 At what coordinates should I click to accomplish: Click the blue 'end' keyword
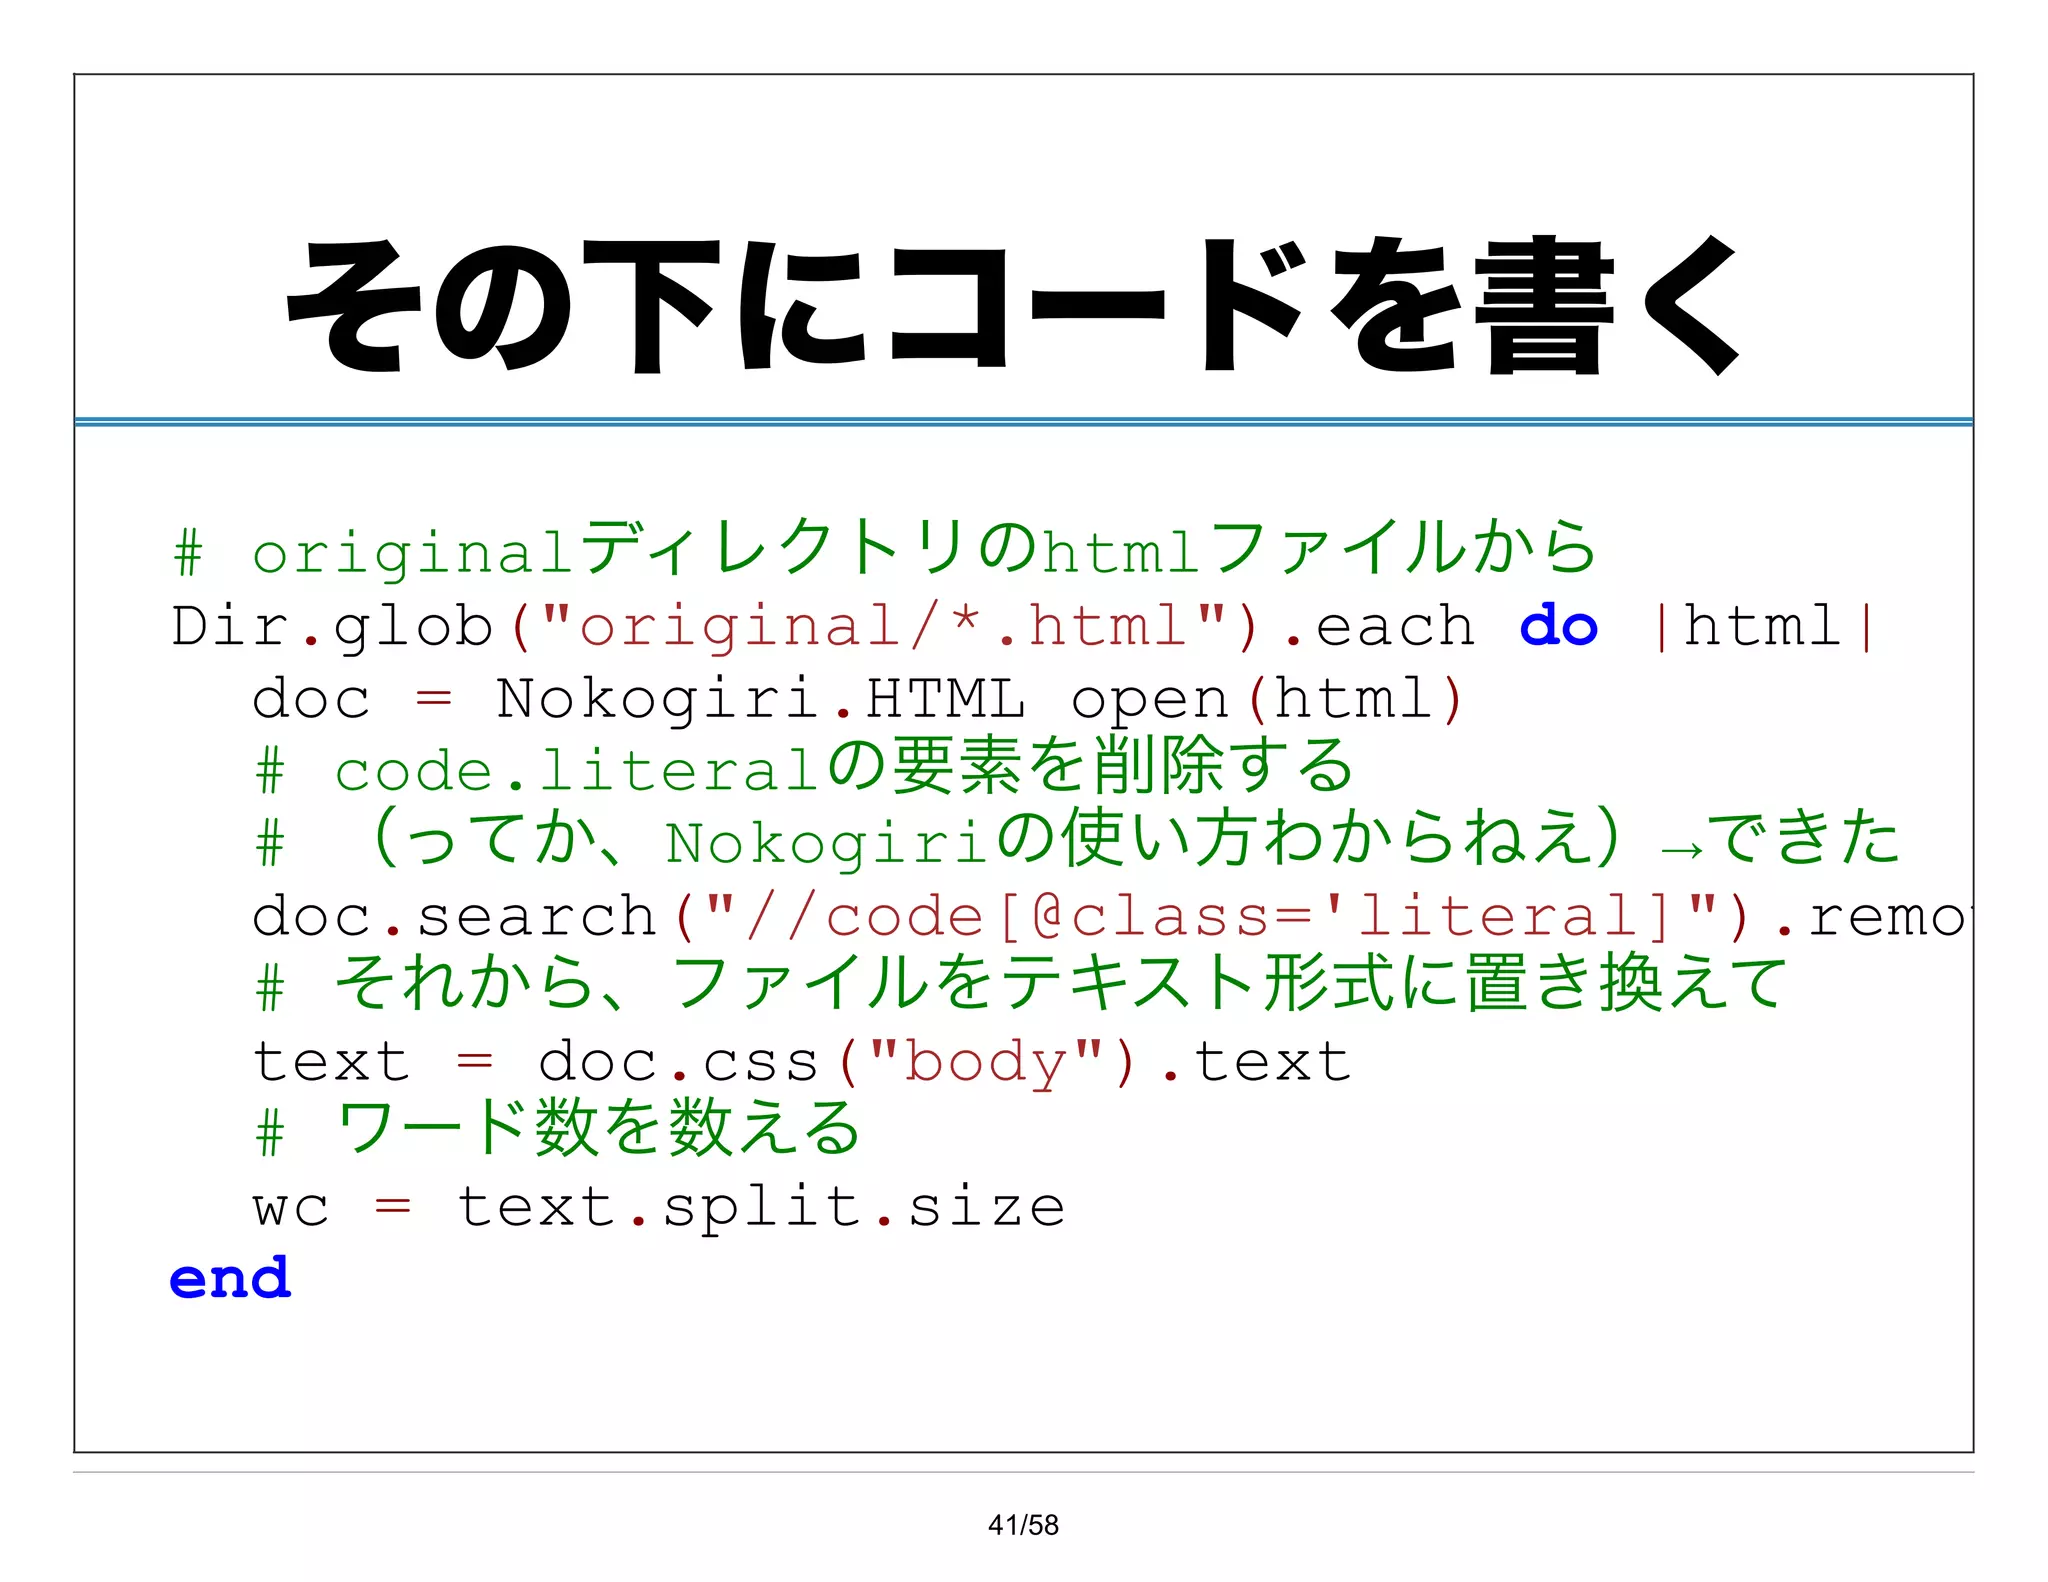230,1277
